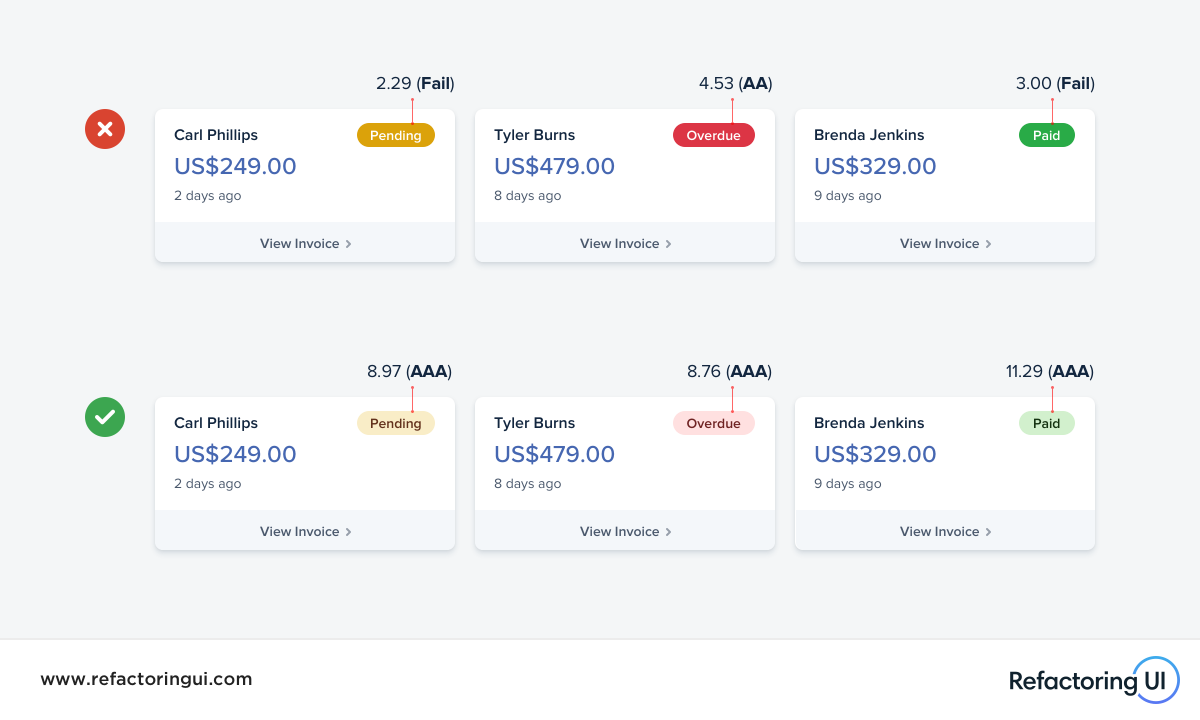1200x720 pixels.
Task: Open the www.refactoringui.com link
Action: [x=146, y=679]
